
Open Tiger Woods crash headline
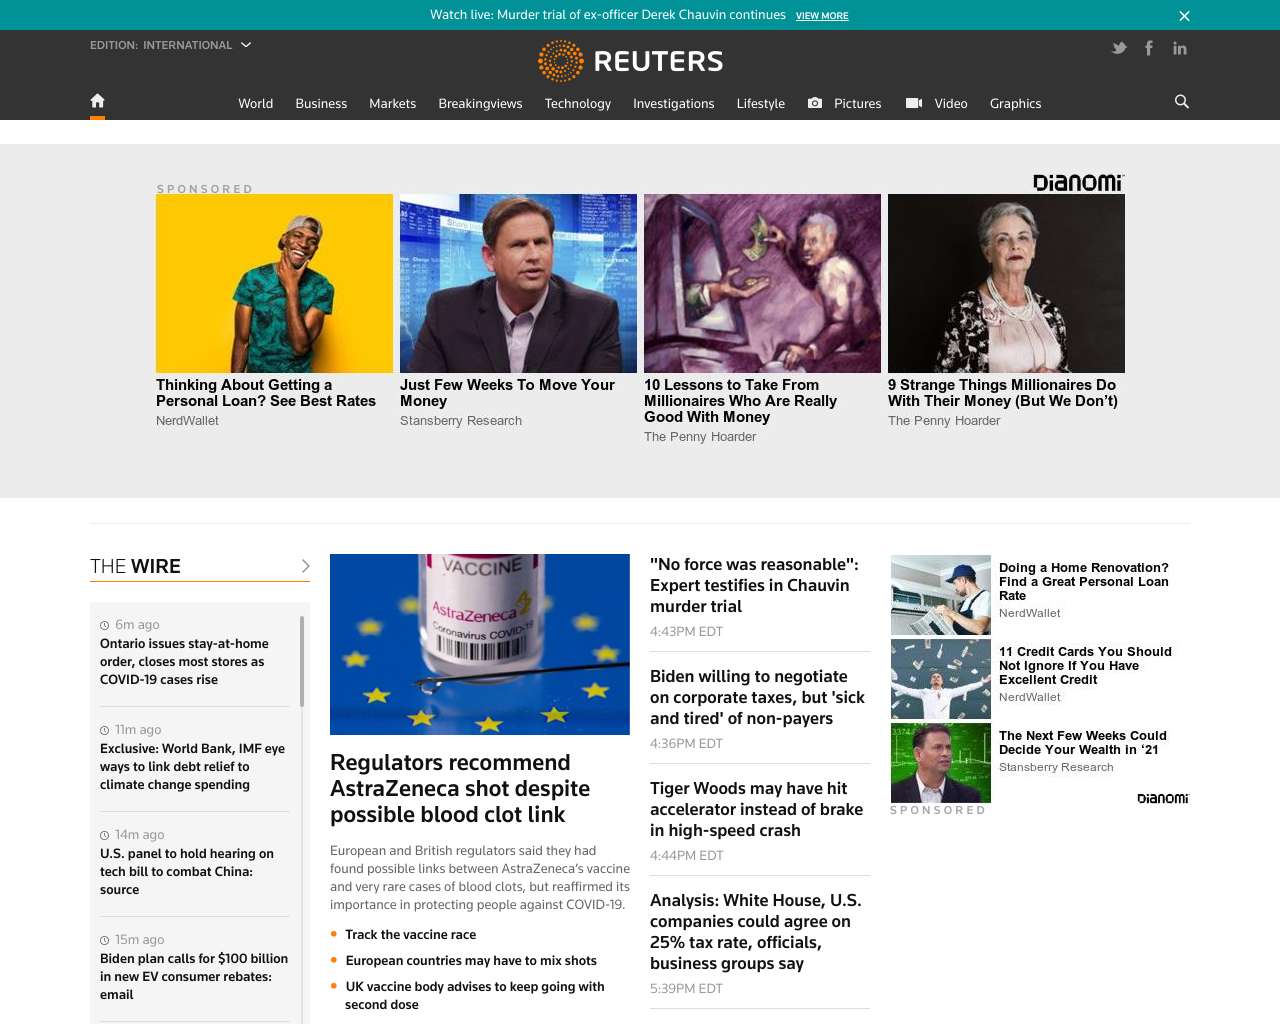click(756, 809)
